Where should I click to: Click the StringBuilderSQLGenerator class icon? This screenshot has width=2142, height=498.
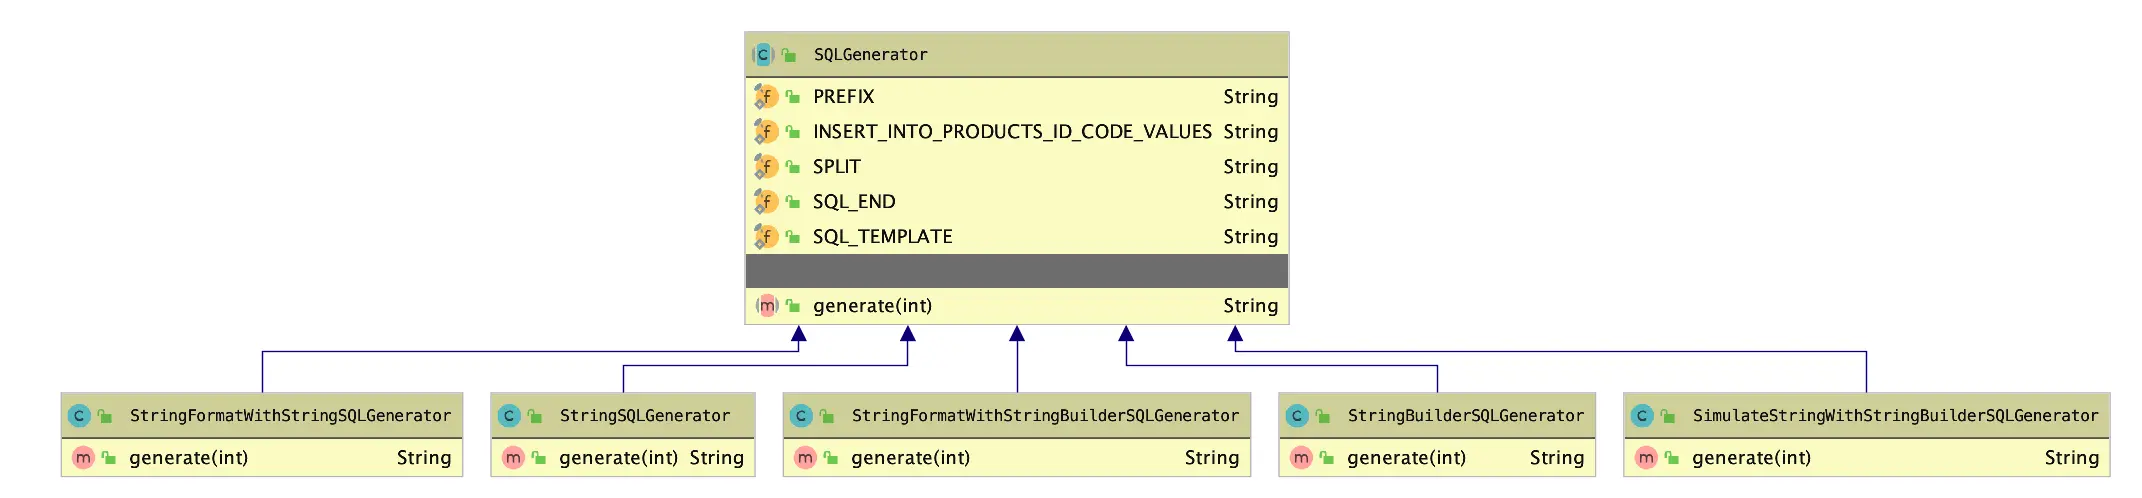(x=1297, y=416)
